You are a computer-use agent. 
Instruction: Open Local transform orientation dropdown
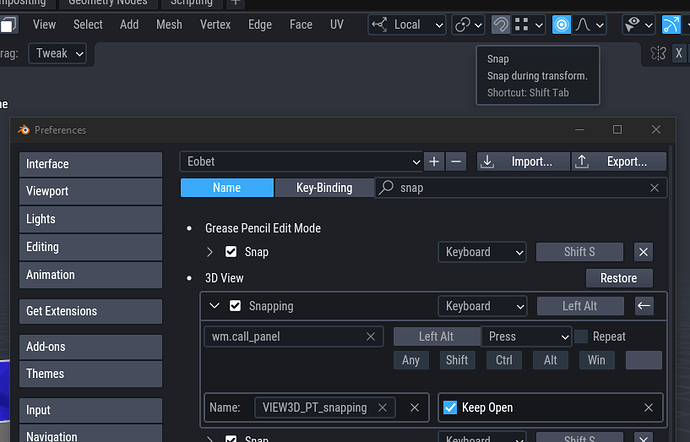tap(407, 25)
